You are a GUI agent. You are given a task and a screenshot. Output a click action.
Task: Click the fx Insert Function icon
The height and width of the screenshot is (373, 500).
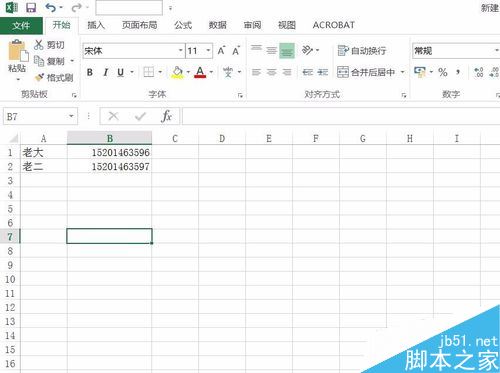(x=166, y=116)
